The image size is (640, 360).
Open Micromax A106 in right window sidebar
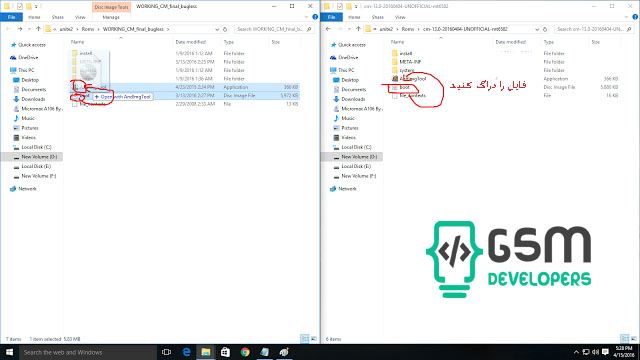tap(358, 109)
